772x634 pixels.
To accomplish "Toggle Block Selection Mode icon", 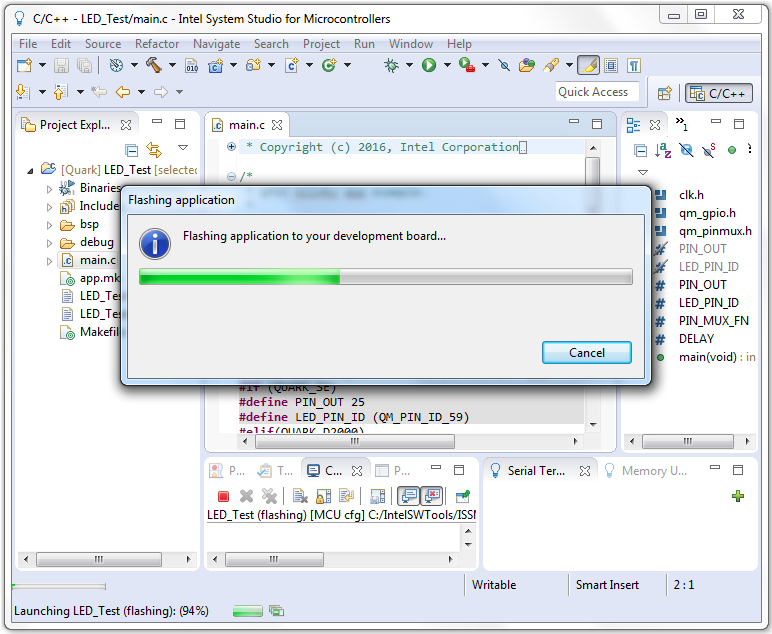I will [611, 65].
